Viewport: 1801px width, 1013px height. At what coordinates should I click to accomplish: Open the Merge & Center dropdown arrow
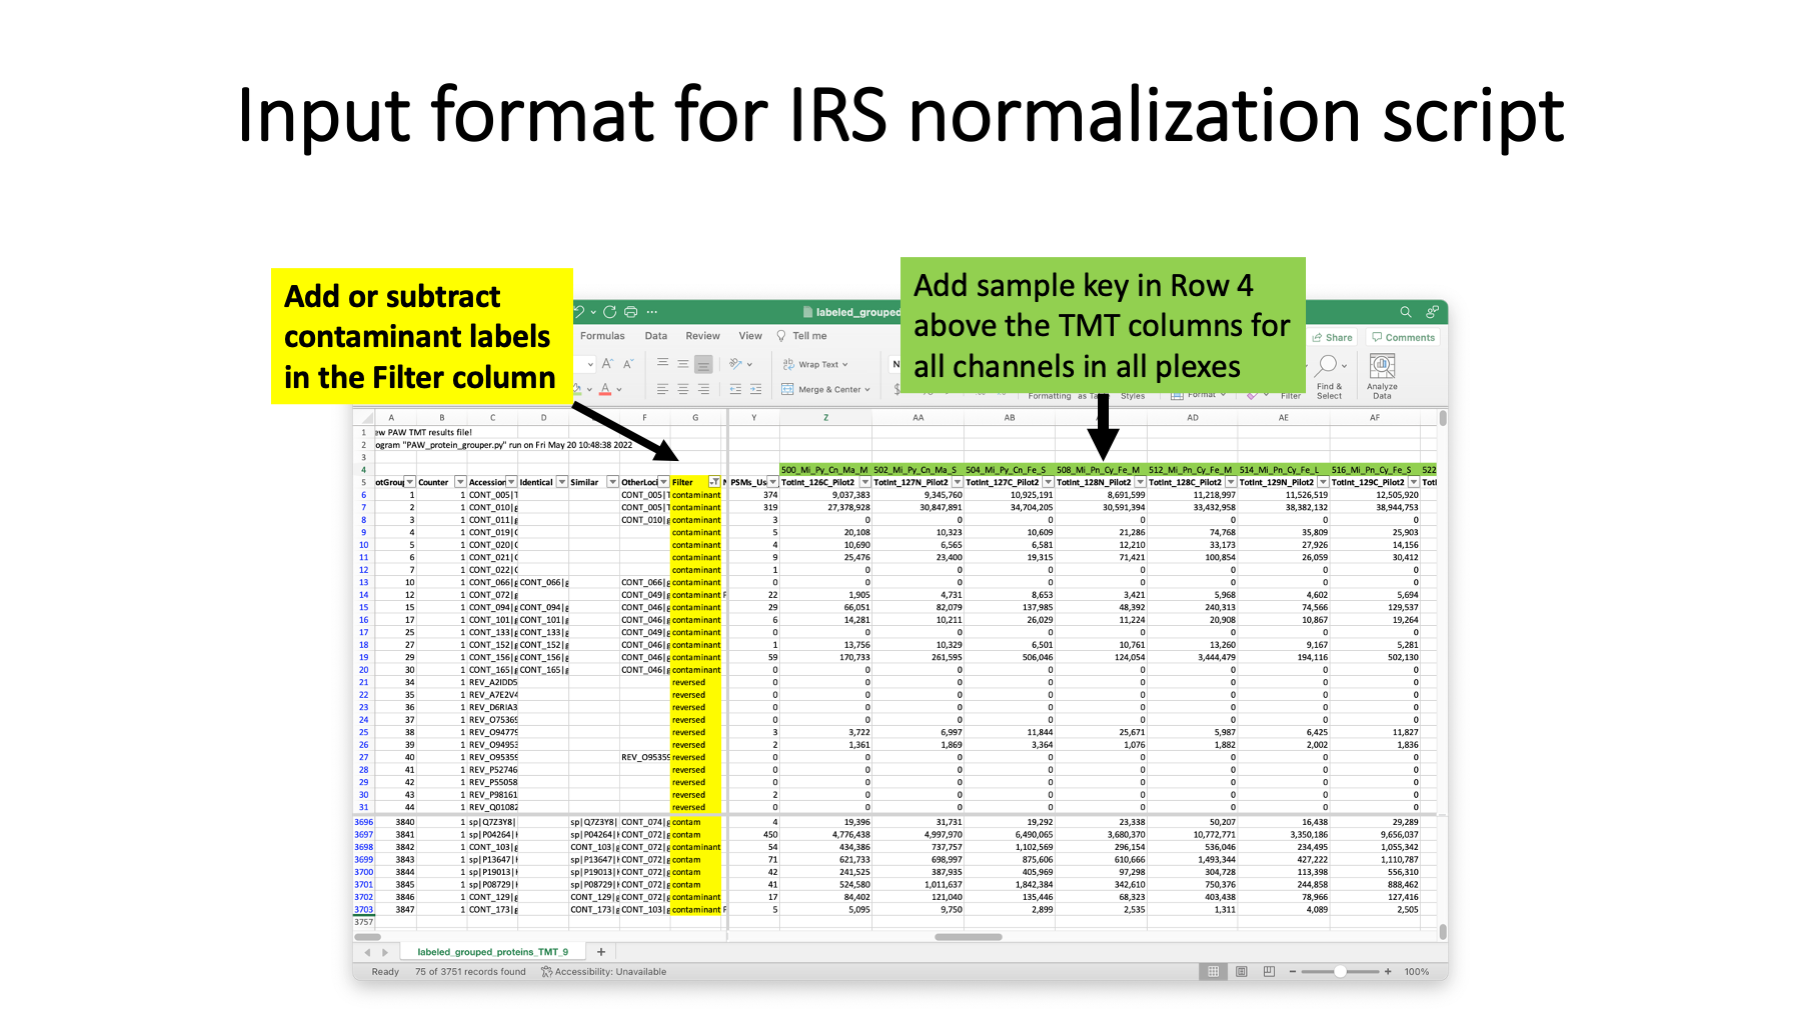click(868, 390)
